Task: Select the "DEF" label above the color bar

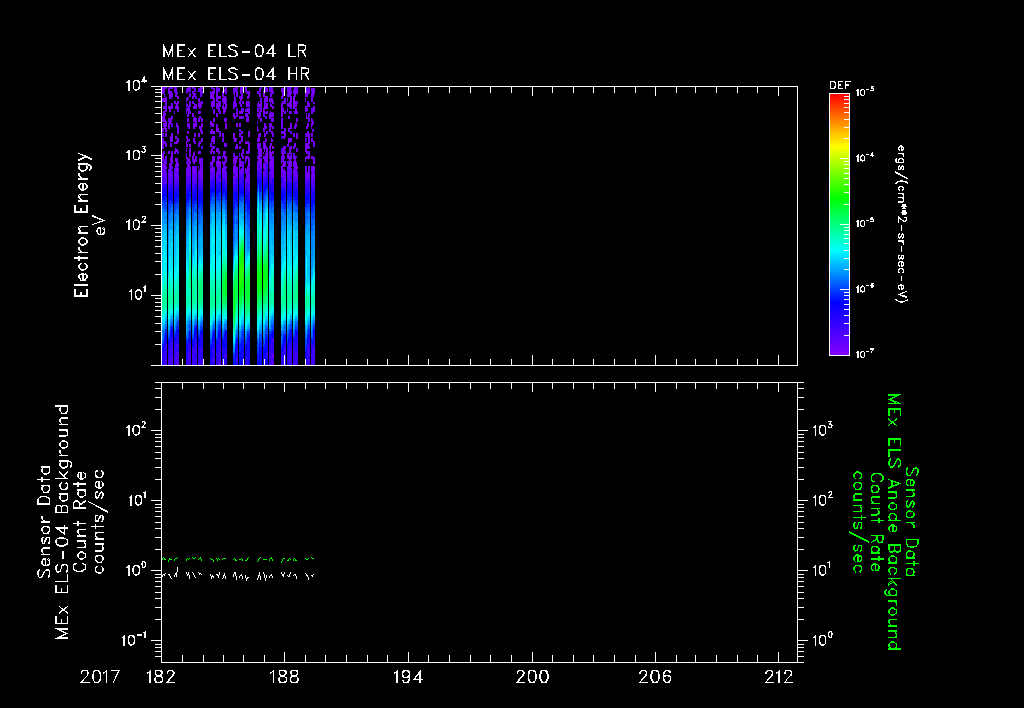Action: pos(838,87)
